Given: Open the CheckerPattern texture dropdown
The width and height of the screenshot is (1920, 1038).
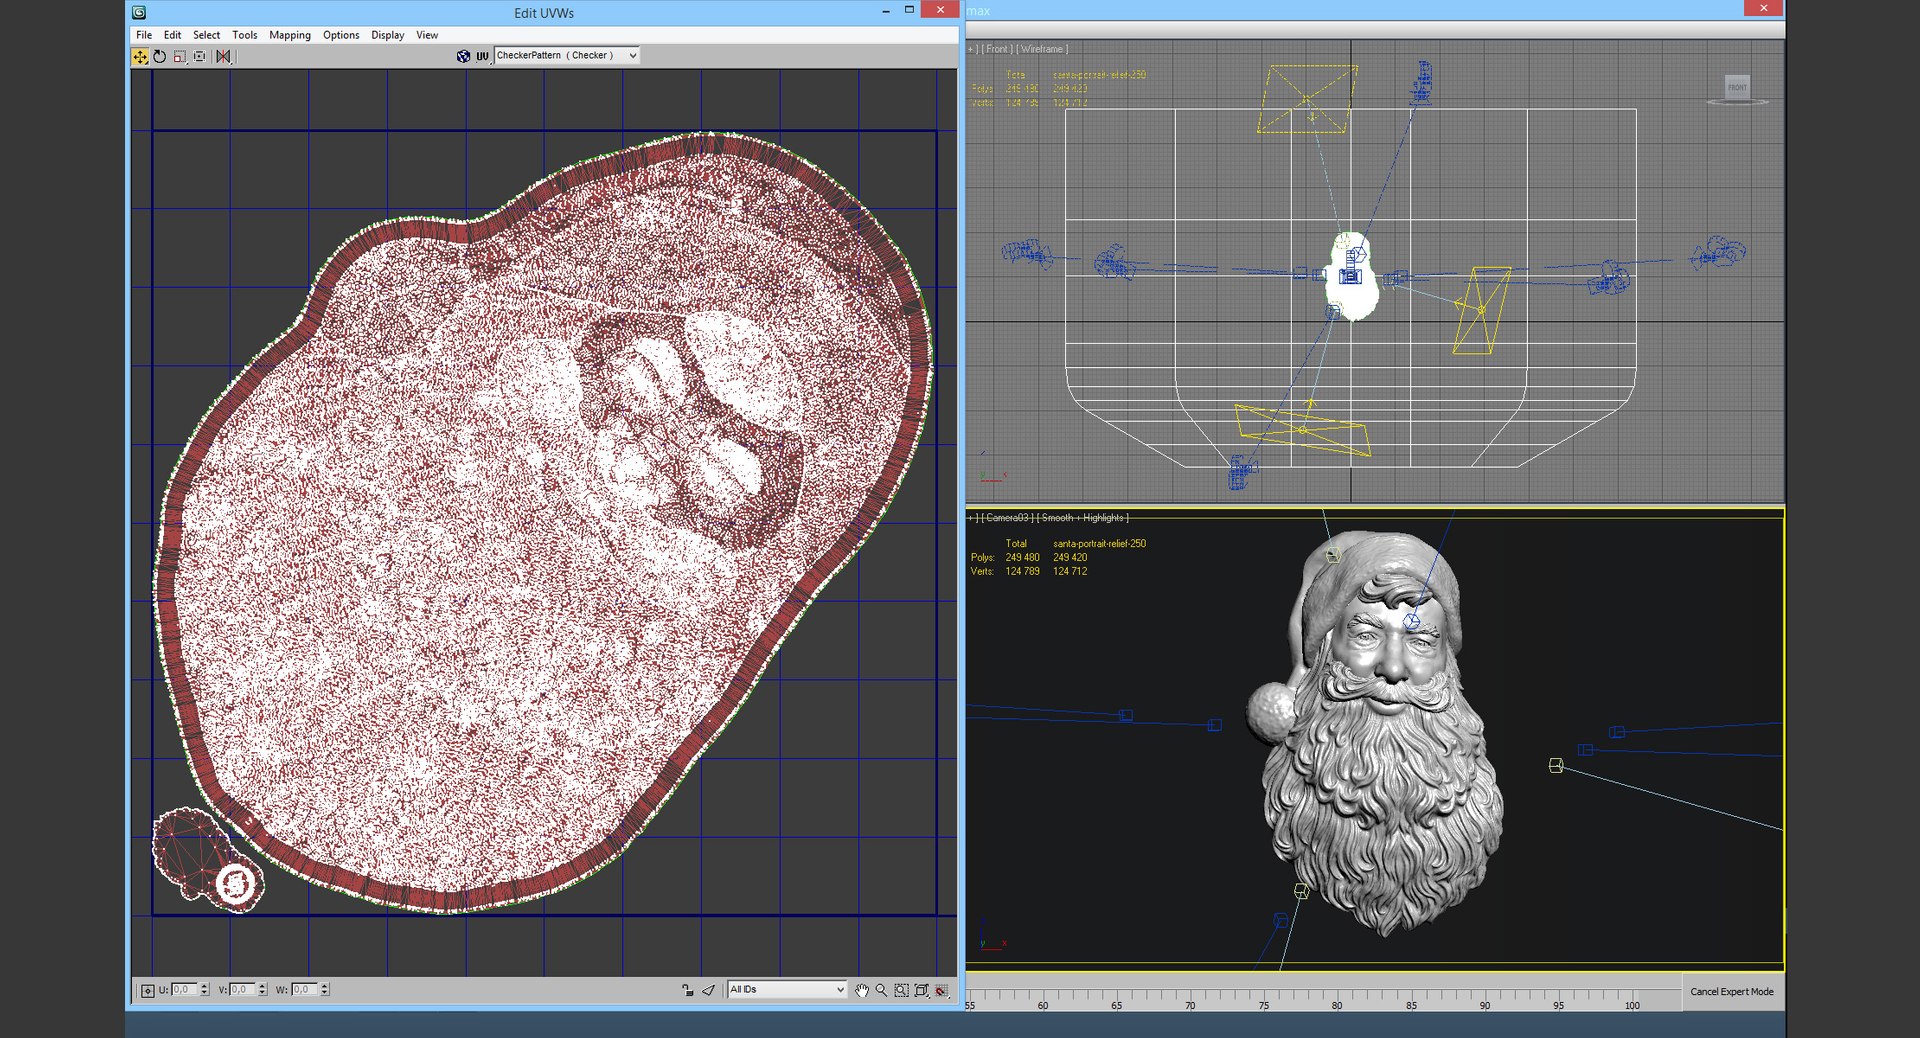Looking at the screenshot, I should [x=566, y=56].
